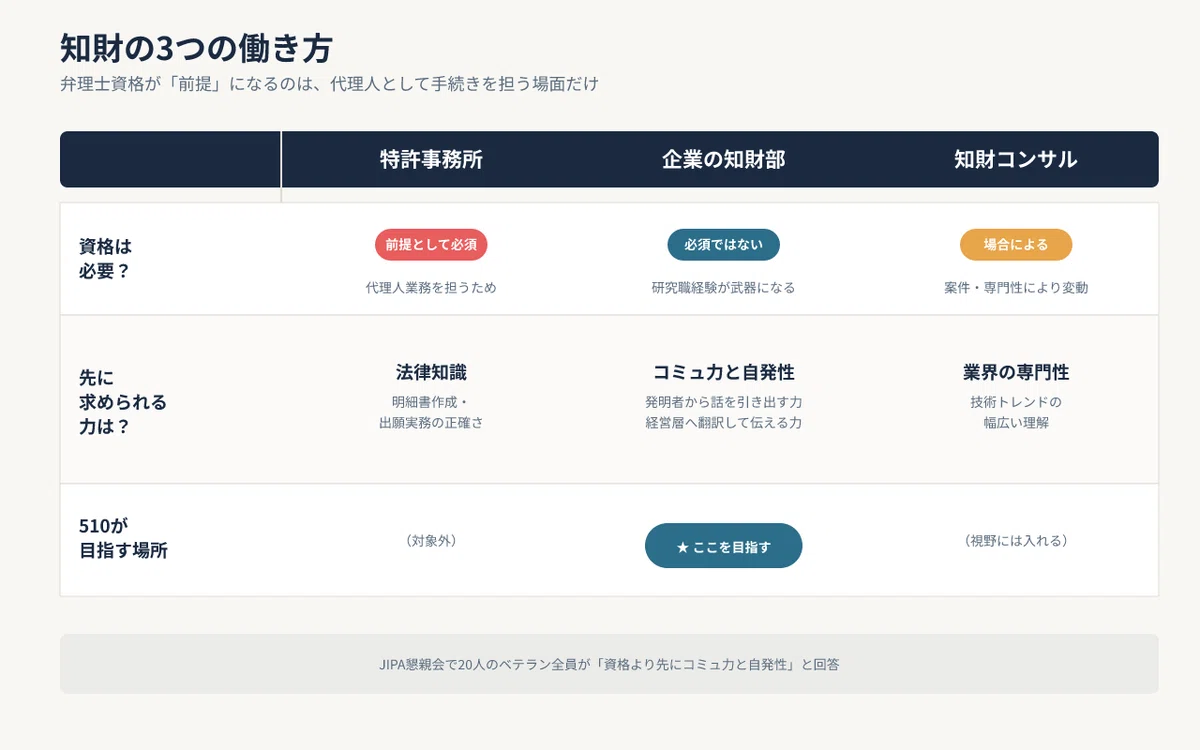
Task: Click the text '出願実務の正確さ'
Action: (431, 423)
